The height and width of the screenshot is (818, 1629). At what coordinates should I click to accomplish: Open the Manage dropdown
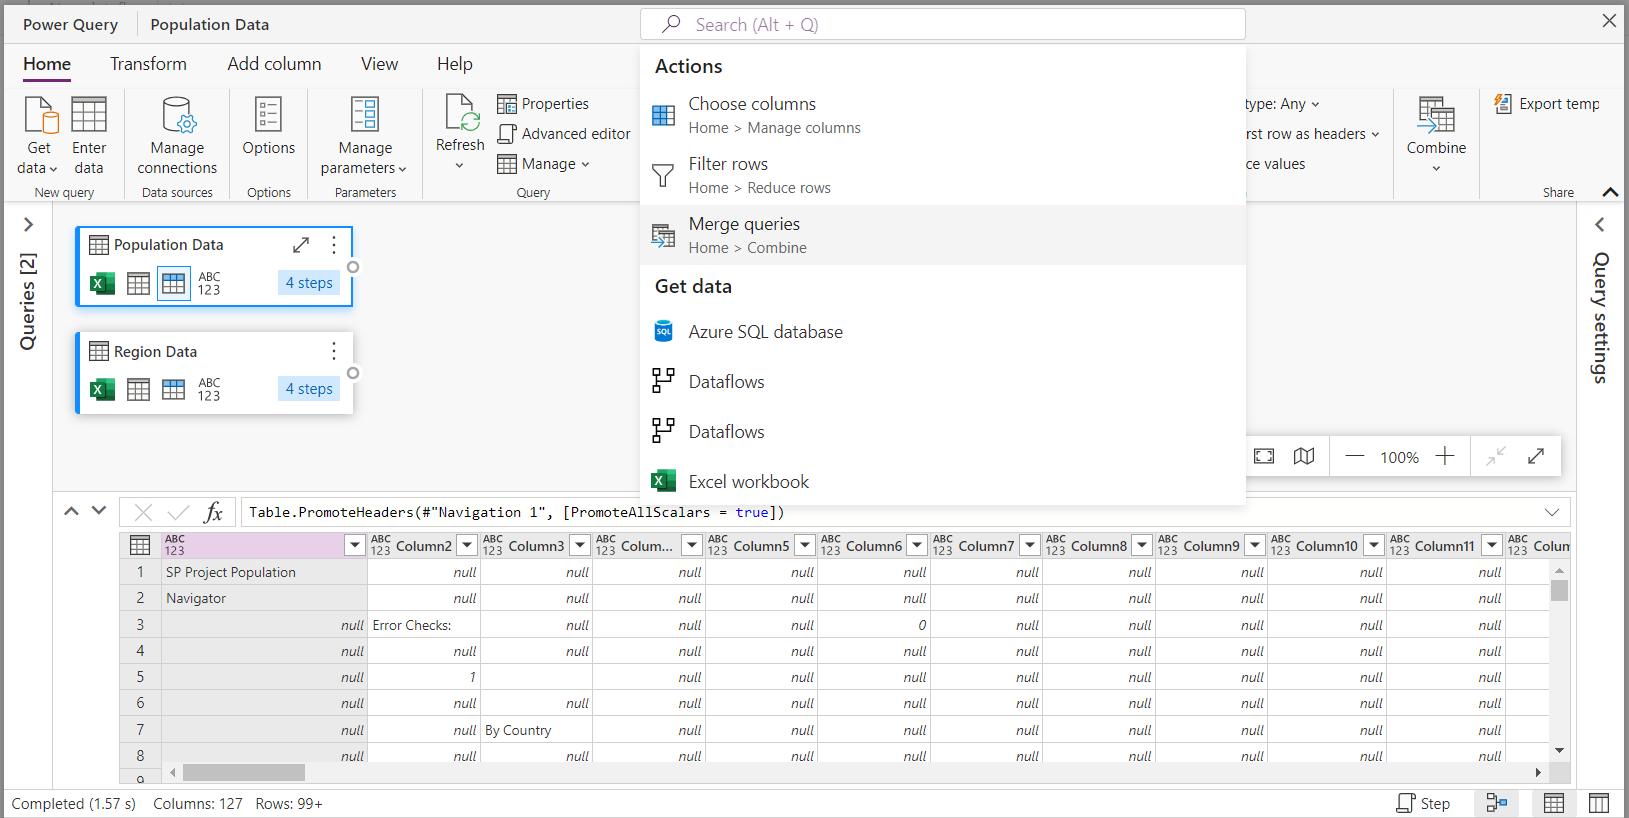[x=544, y=164]
